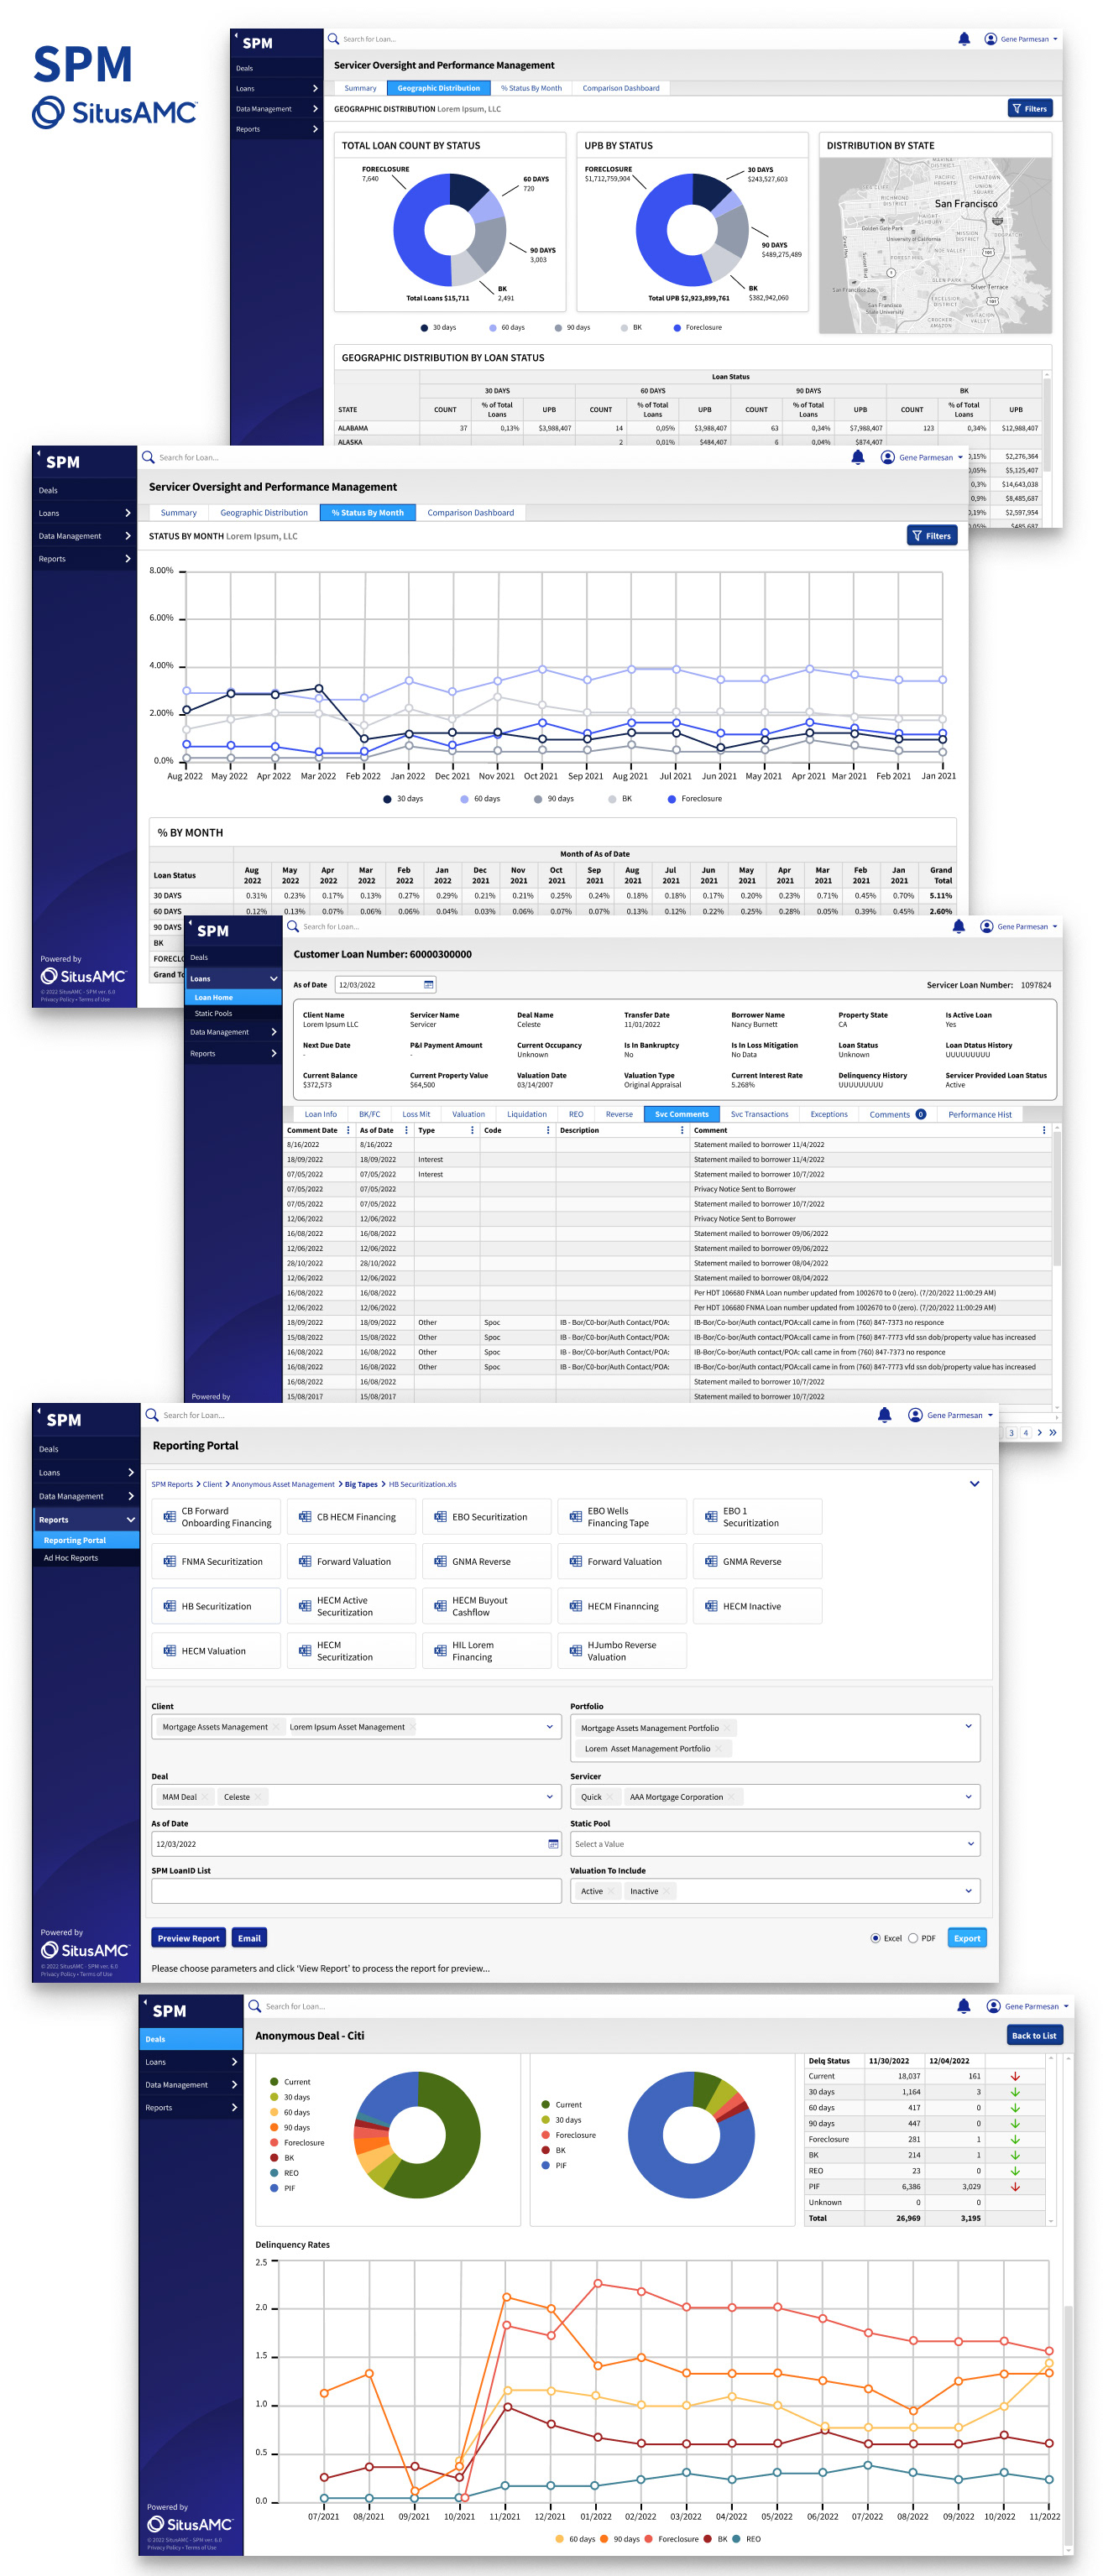Open Comparison Dashboard tab in Status By Month window
Screen dimensions: 1103x2576
pos(470,513)
